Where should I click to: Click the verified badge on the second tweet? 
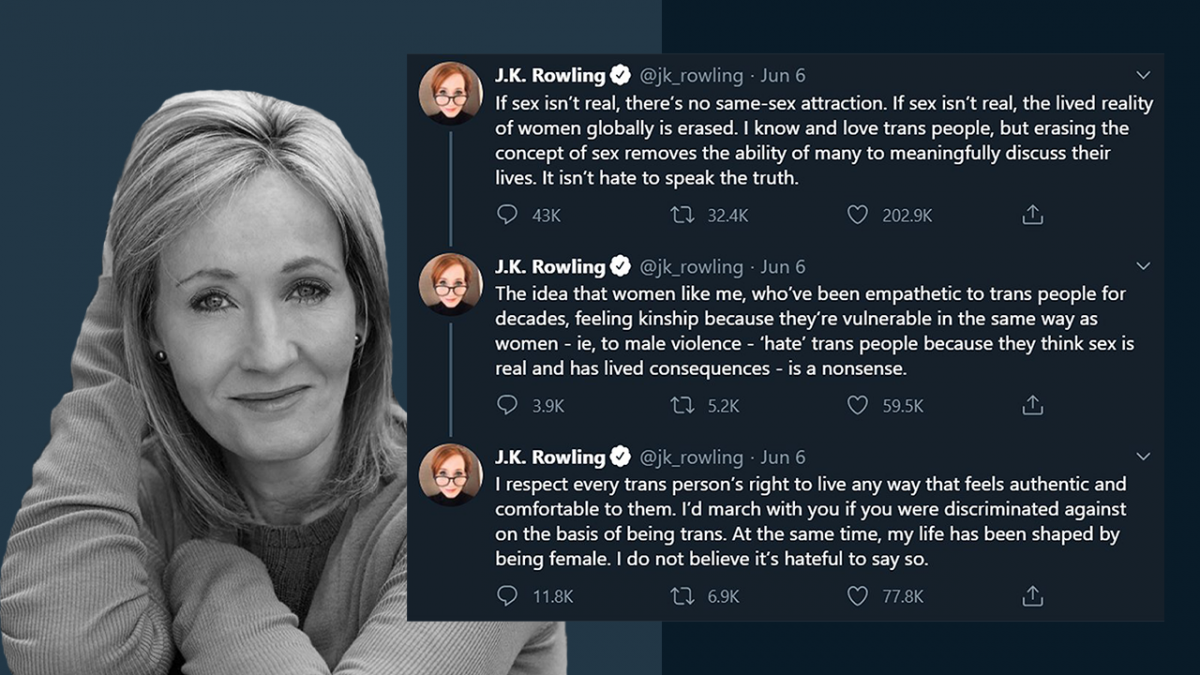[x=621, y=266]
